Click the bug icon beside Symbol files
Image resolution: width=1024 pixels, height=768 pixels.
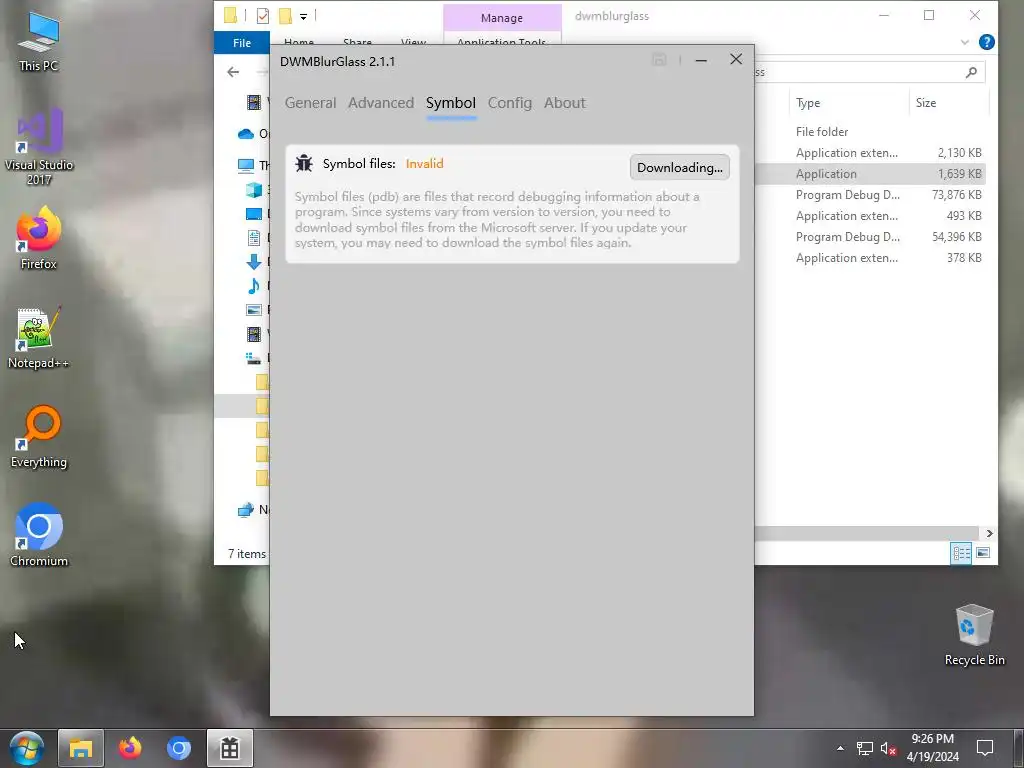pyautogui.click(x=304, y=163)
